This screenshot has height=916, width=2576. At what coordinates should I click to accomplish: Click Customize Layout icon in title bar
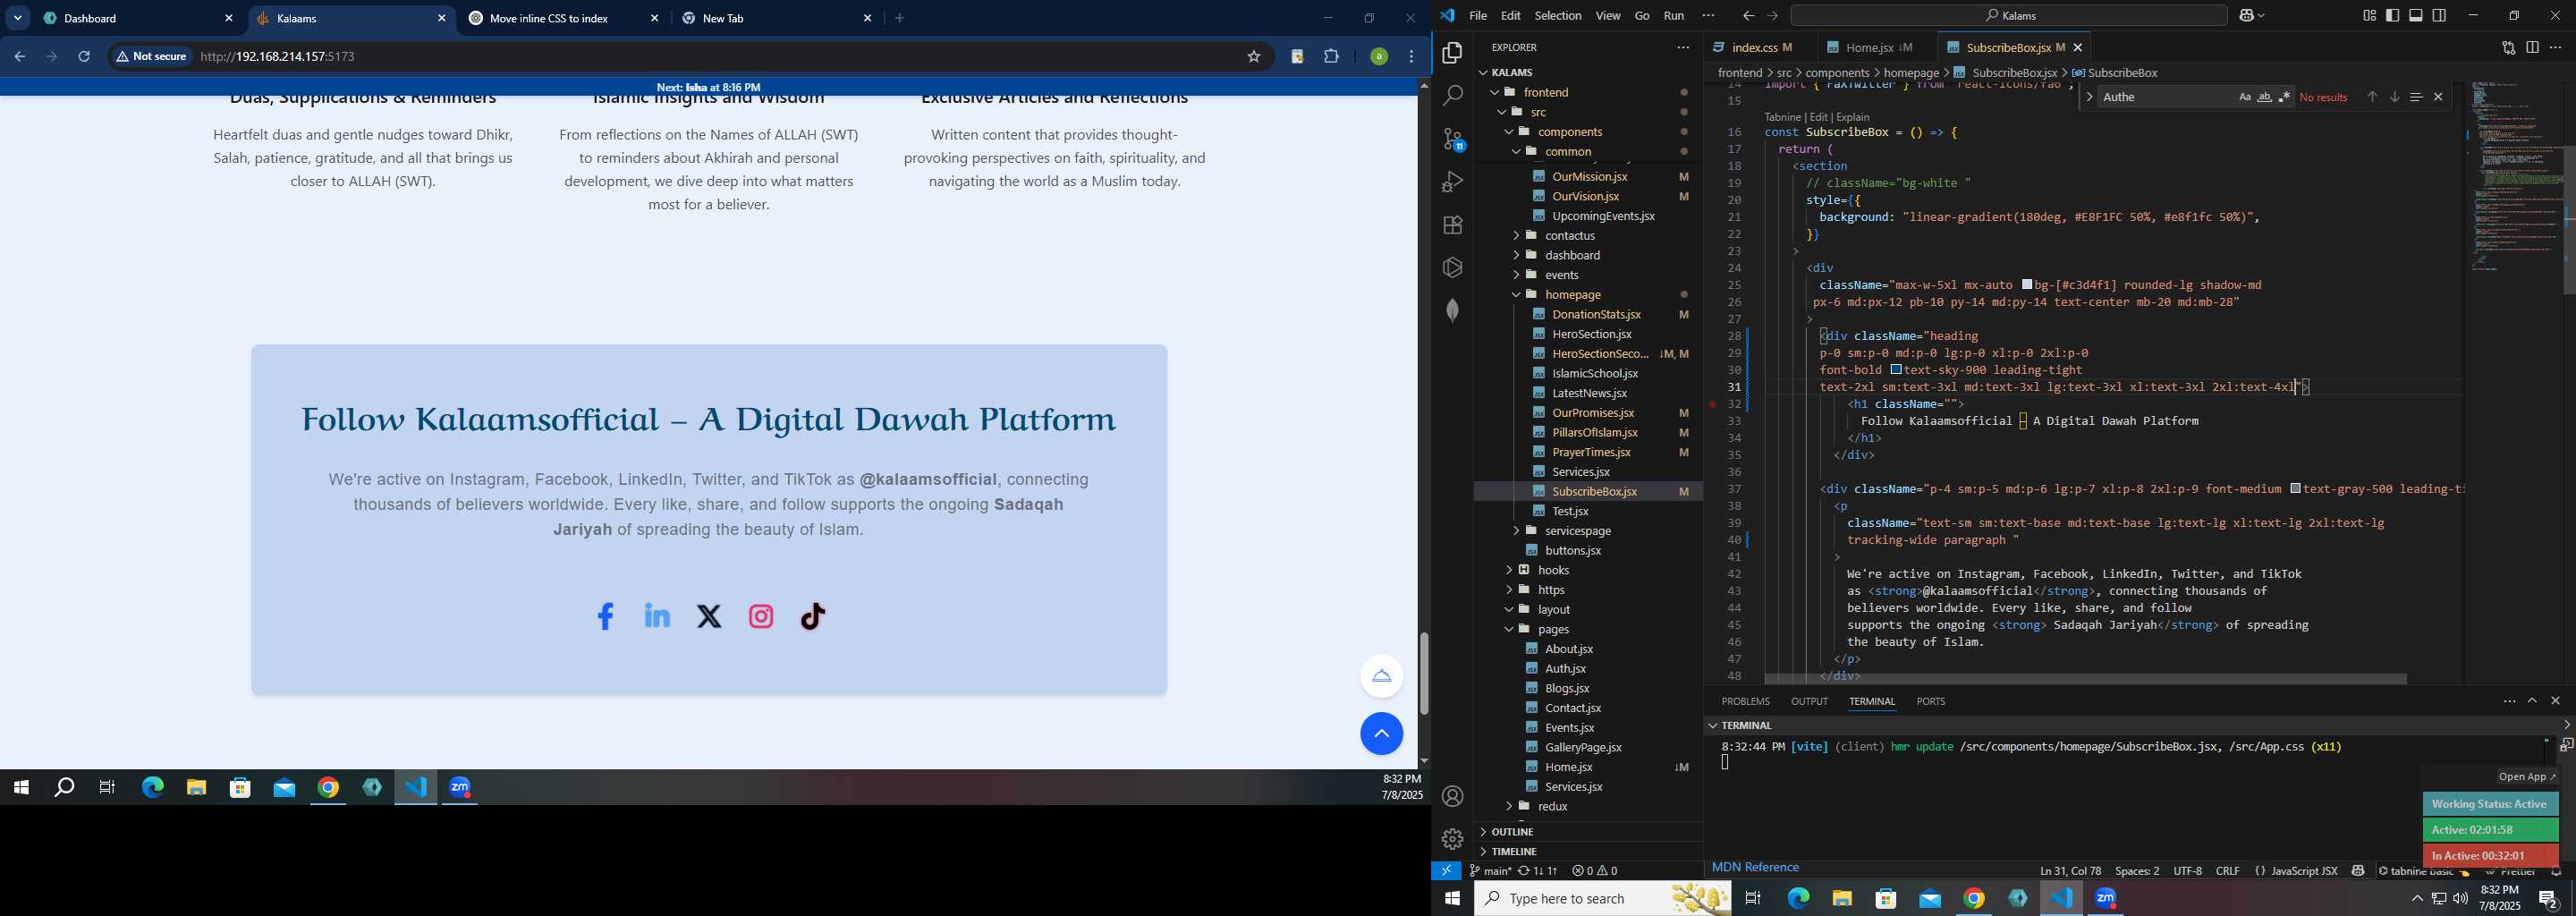2369,16
